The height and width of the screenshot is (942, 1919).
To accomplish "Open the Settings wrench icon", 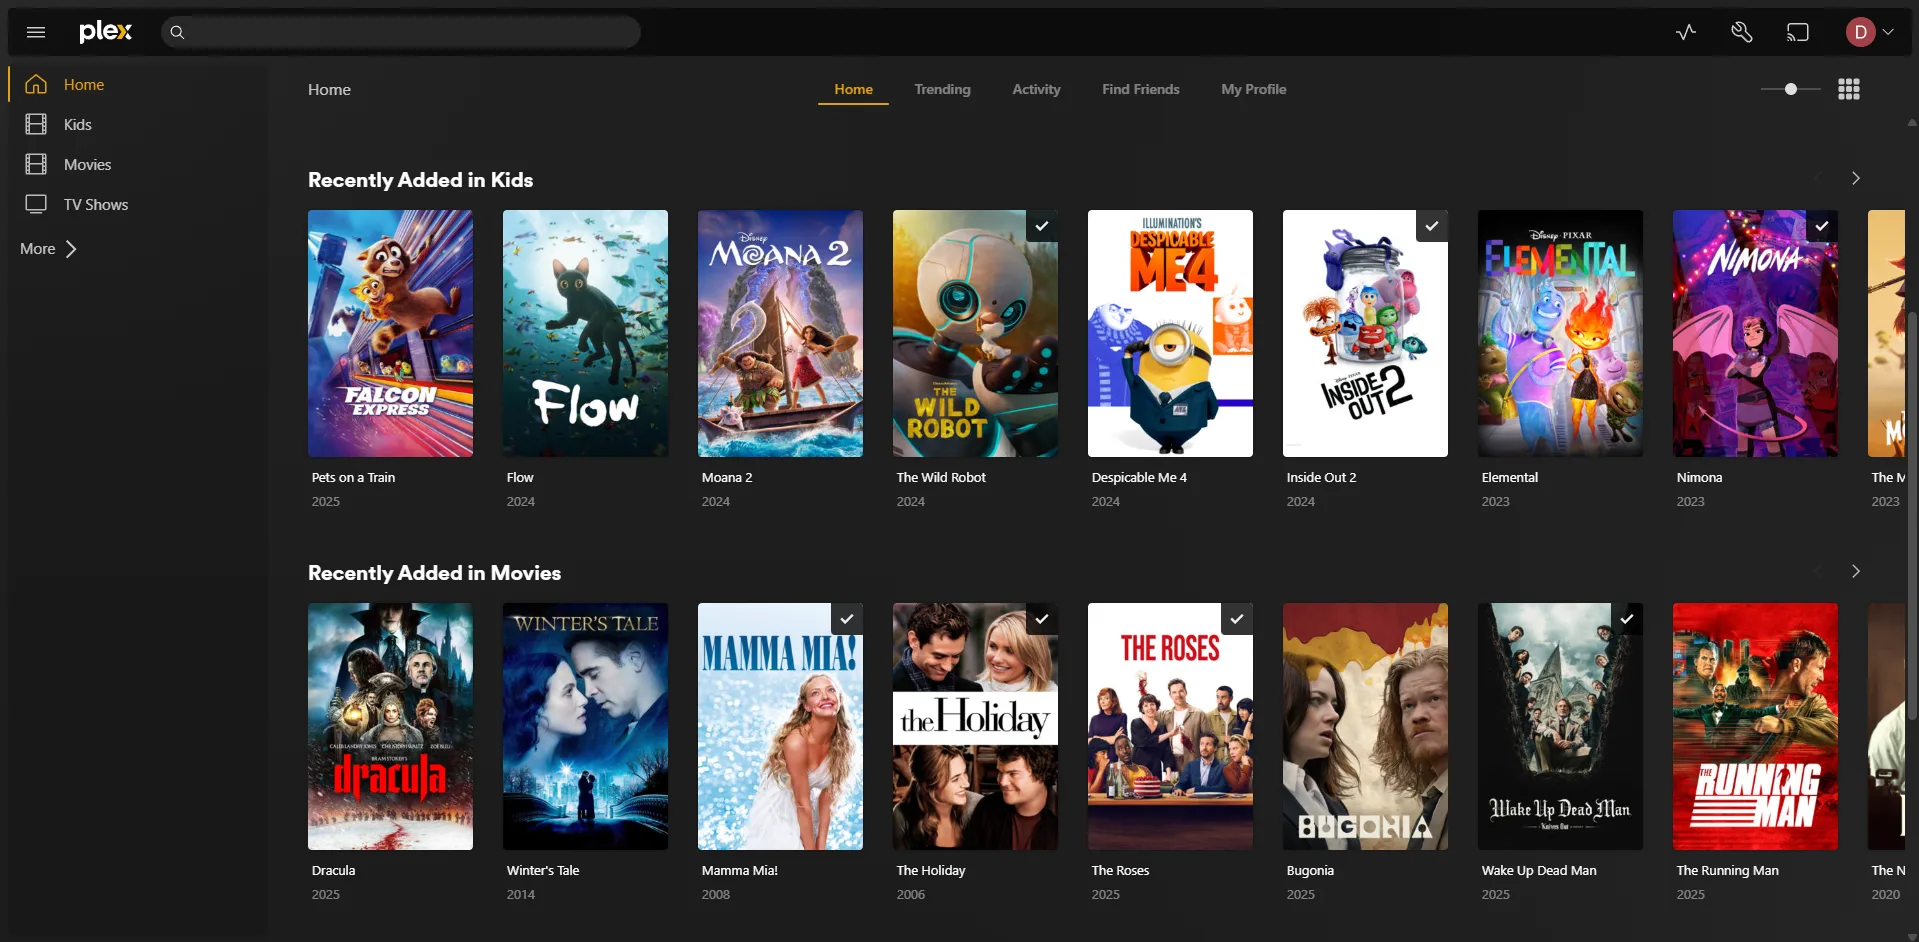I will point(1742,32).
